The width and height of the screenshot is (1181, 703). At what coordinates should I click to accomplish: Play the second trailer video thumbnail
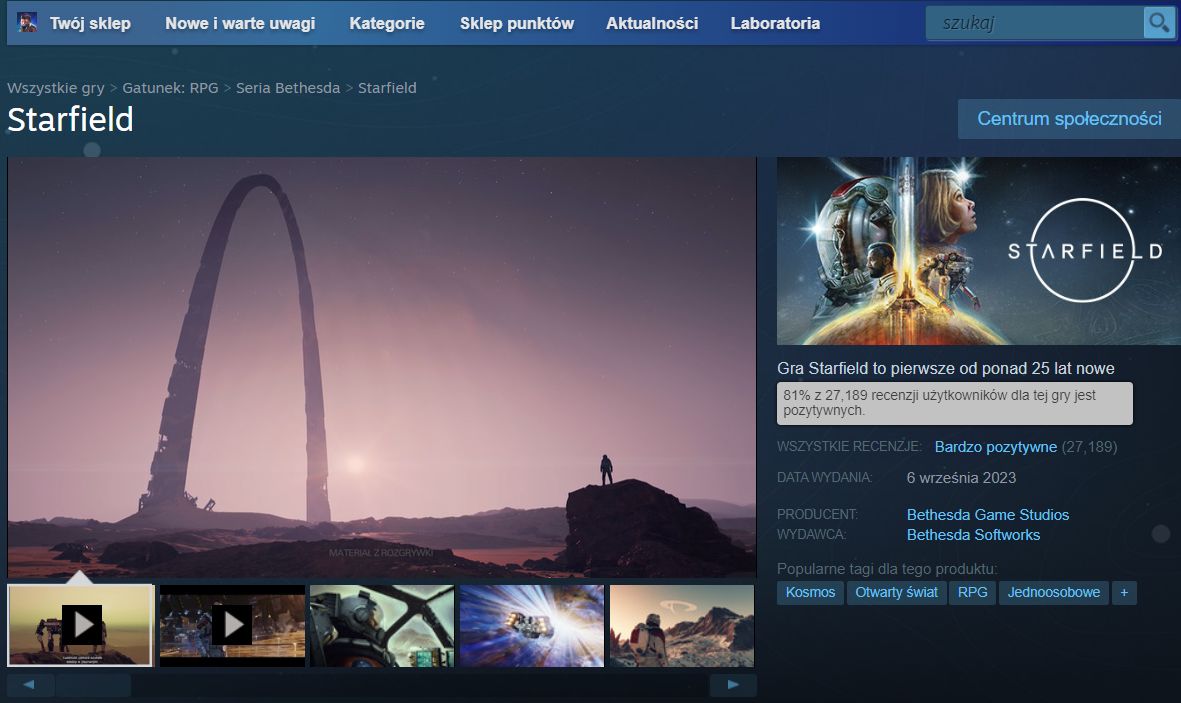point(232,625)
